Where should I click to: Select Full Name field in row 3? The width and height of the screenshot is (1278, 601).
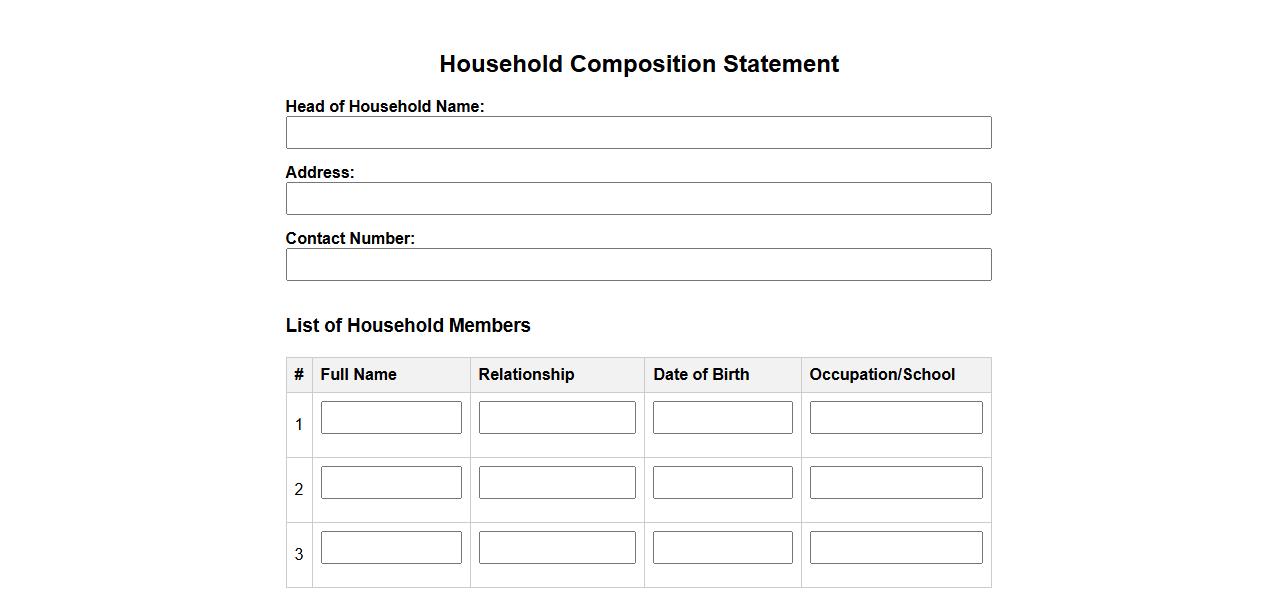coord(391,548)
